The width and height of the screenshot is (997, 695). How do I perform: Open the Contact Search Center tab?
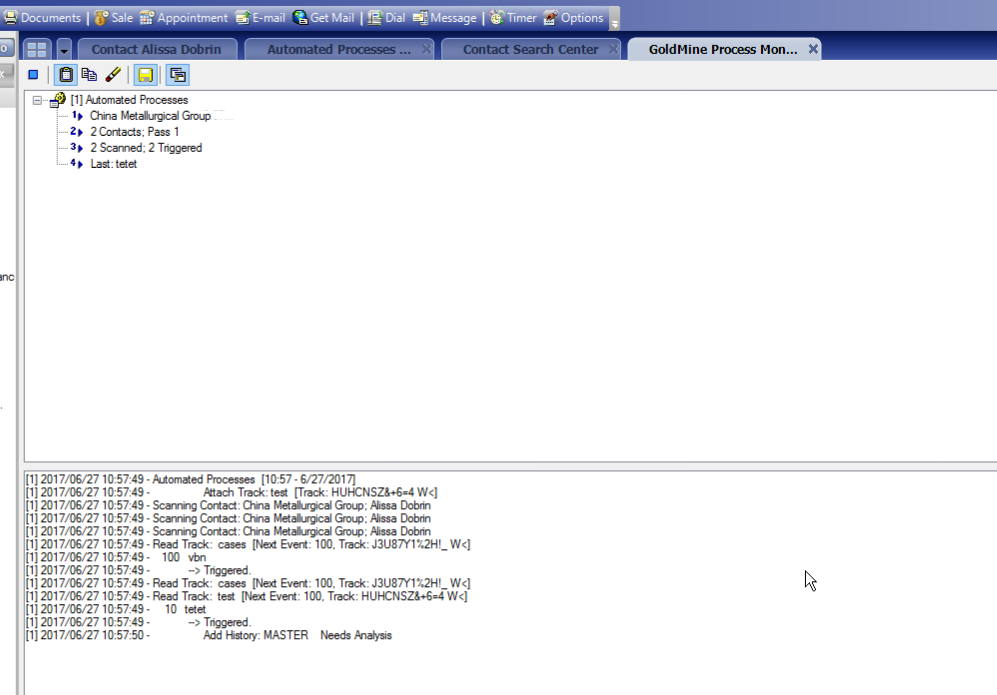click(x=529, y=47)
